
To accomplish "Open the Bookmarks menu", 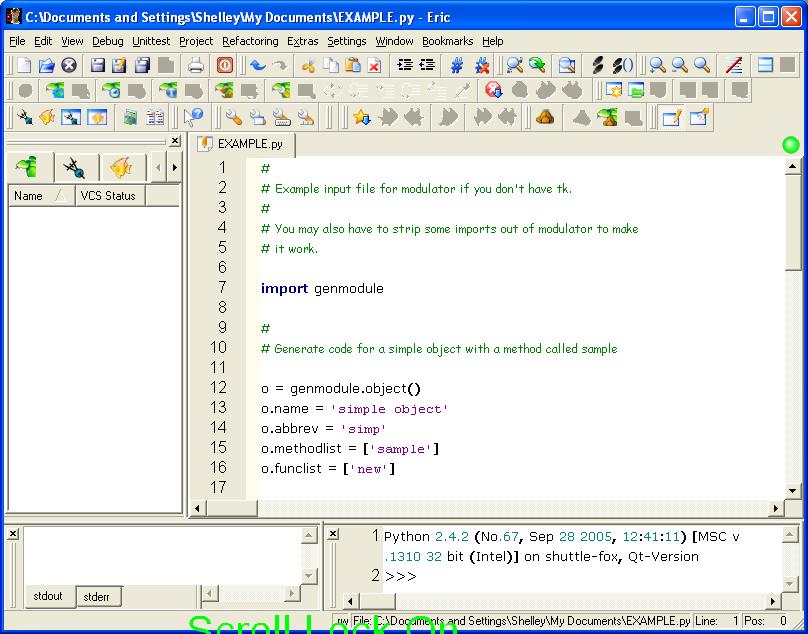I will [x=447, y=41].
